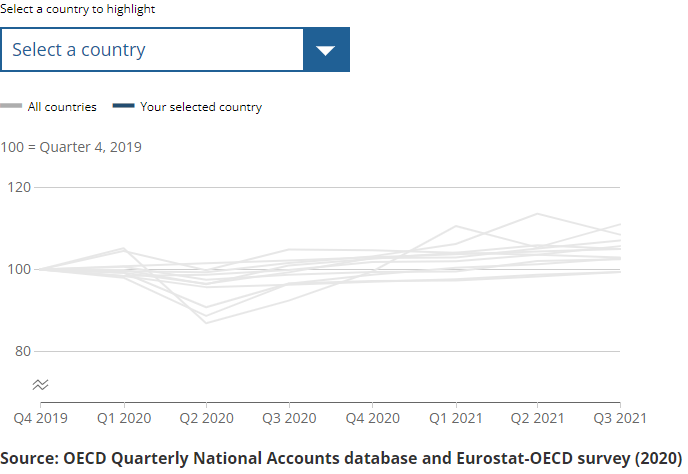
Task: Click the 'Your selected country' legend label
Action: pyautogui.click(x=201, y=107)
